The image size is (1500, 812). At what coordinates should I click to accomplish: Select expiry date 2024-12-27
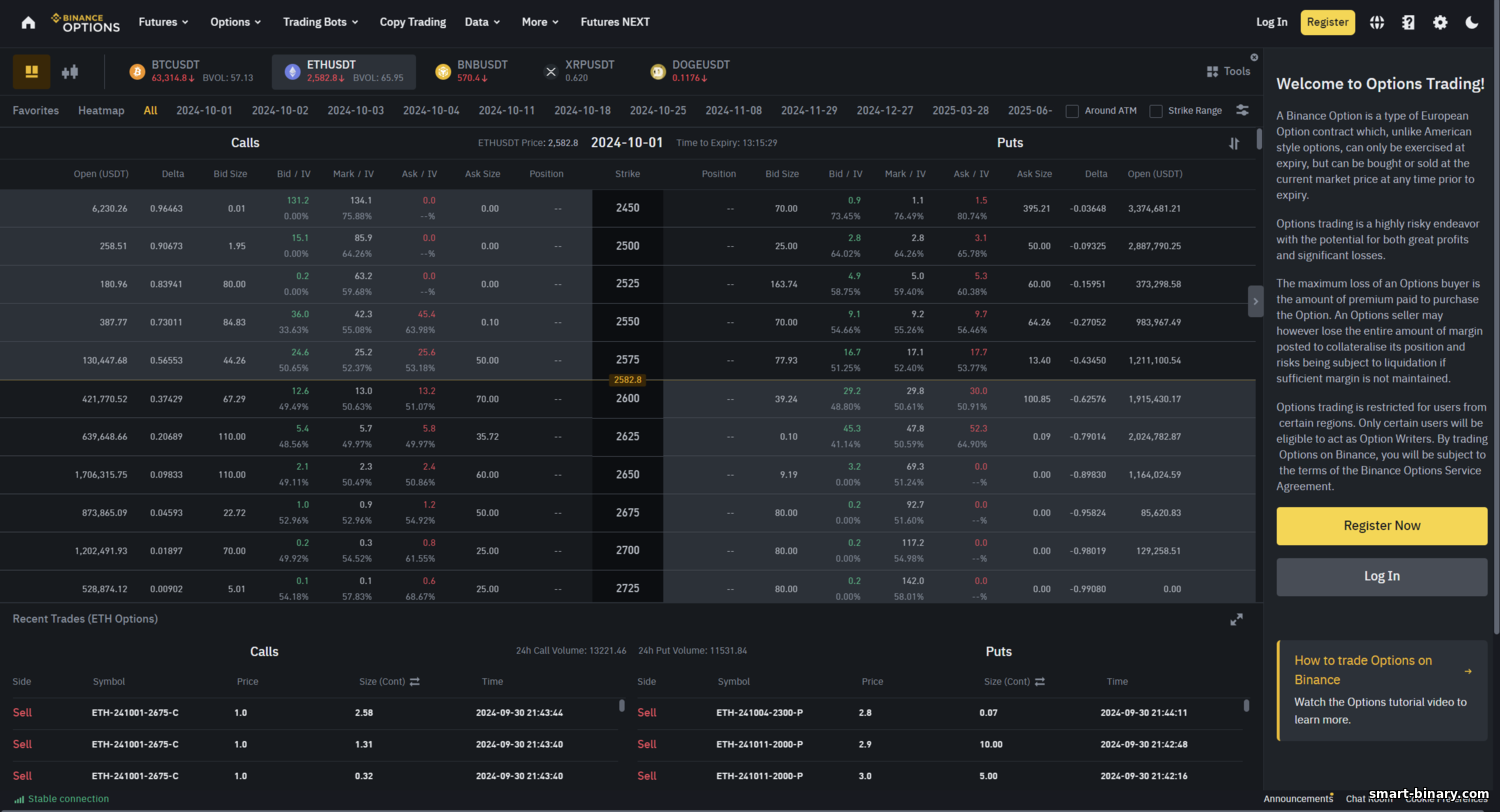tap(885, 110)
